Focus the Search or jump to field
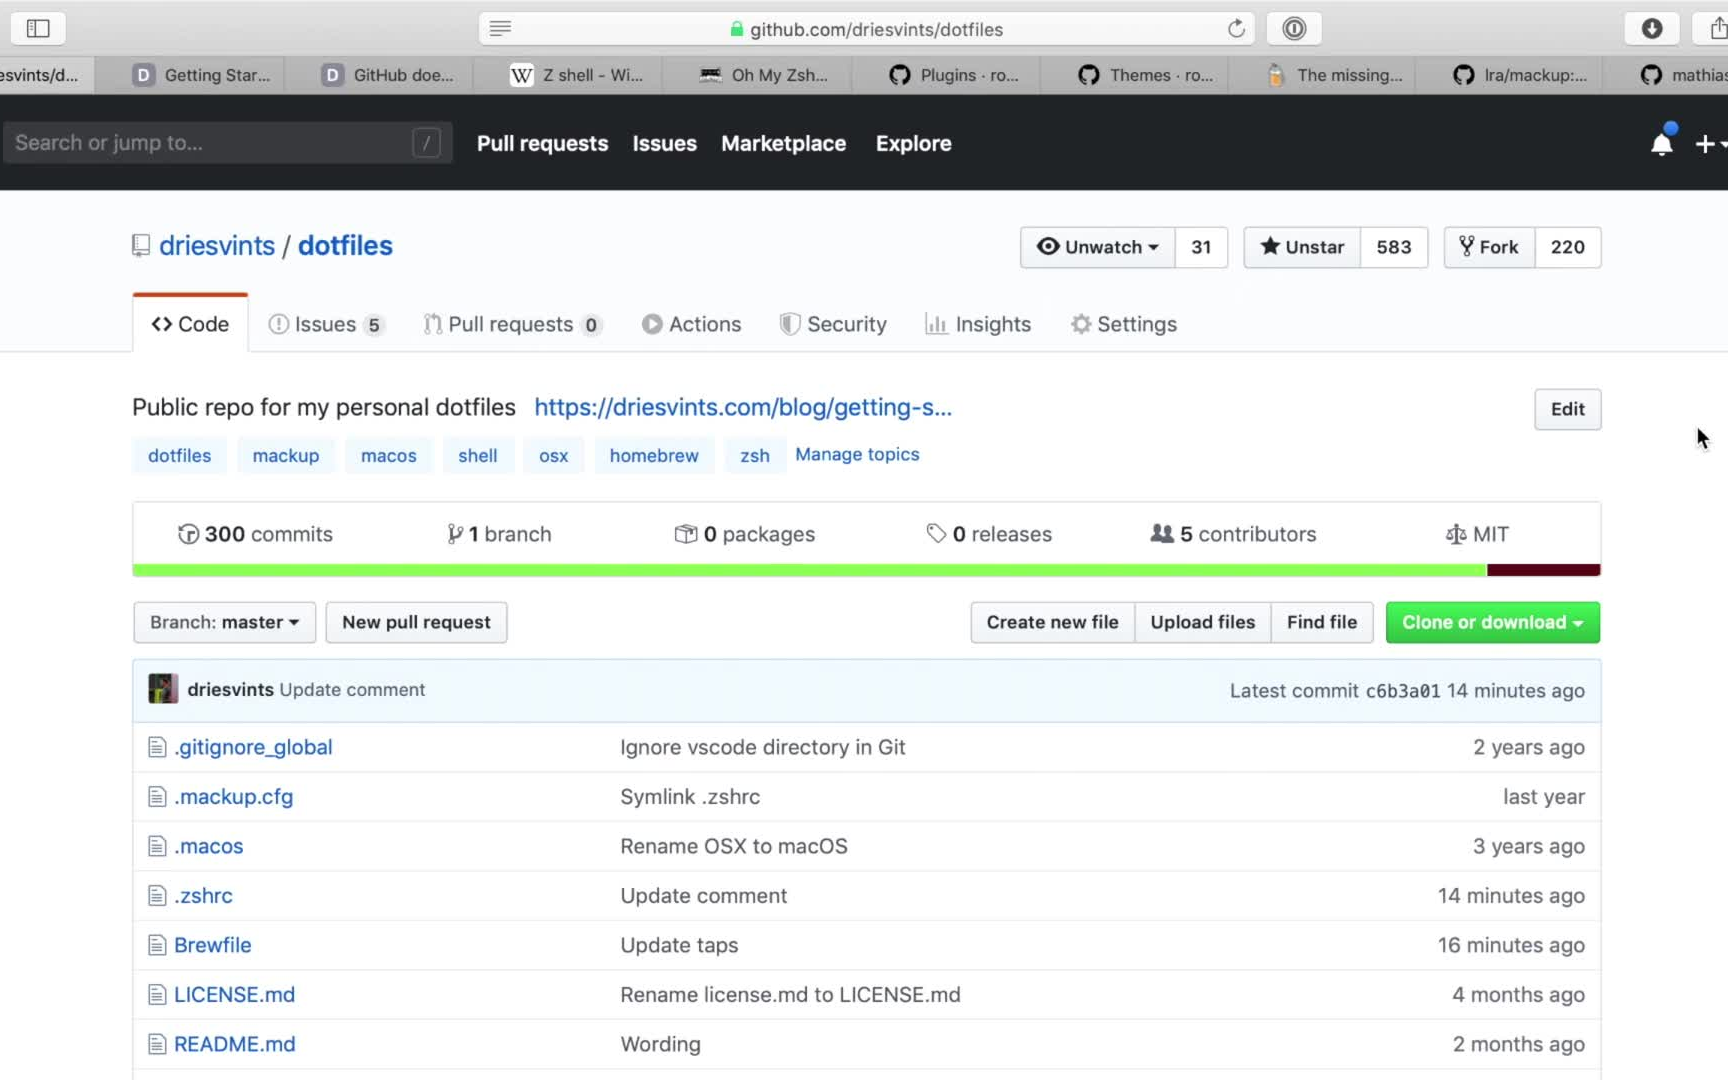This screenshot has width=1728, height=1080. pos(210,143)
